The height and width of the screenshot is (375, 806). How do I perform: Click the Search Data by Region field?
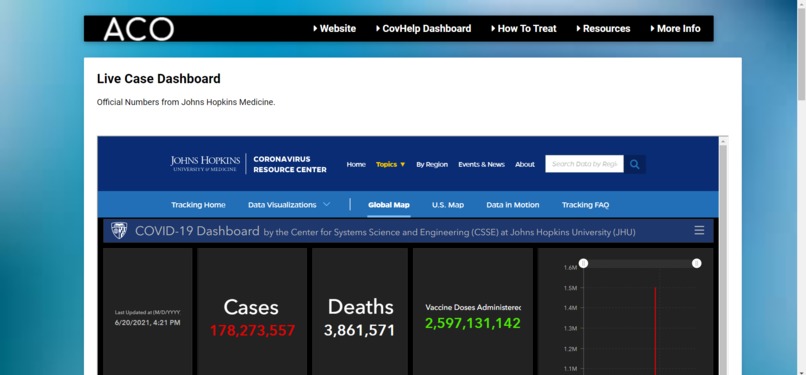[x=584, y=164]
